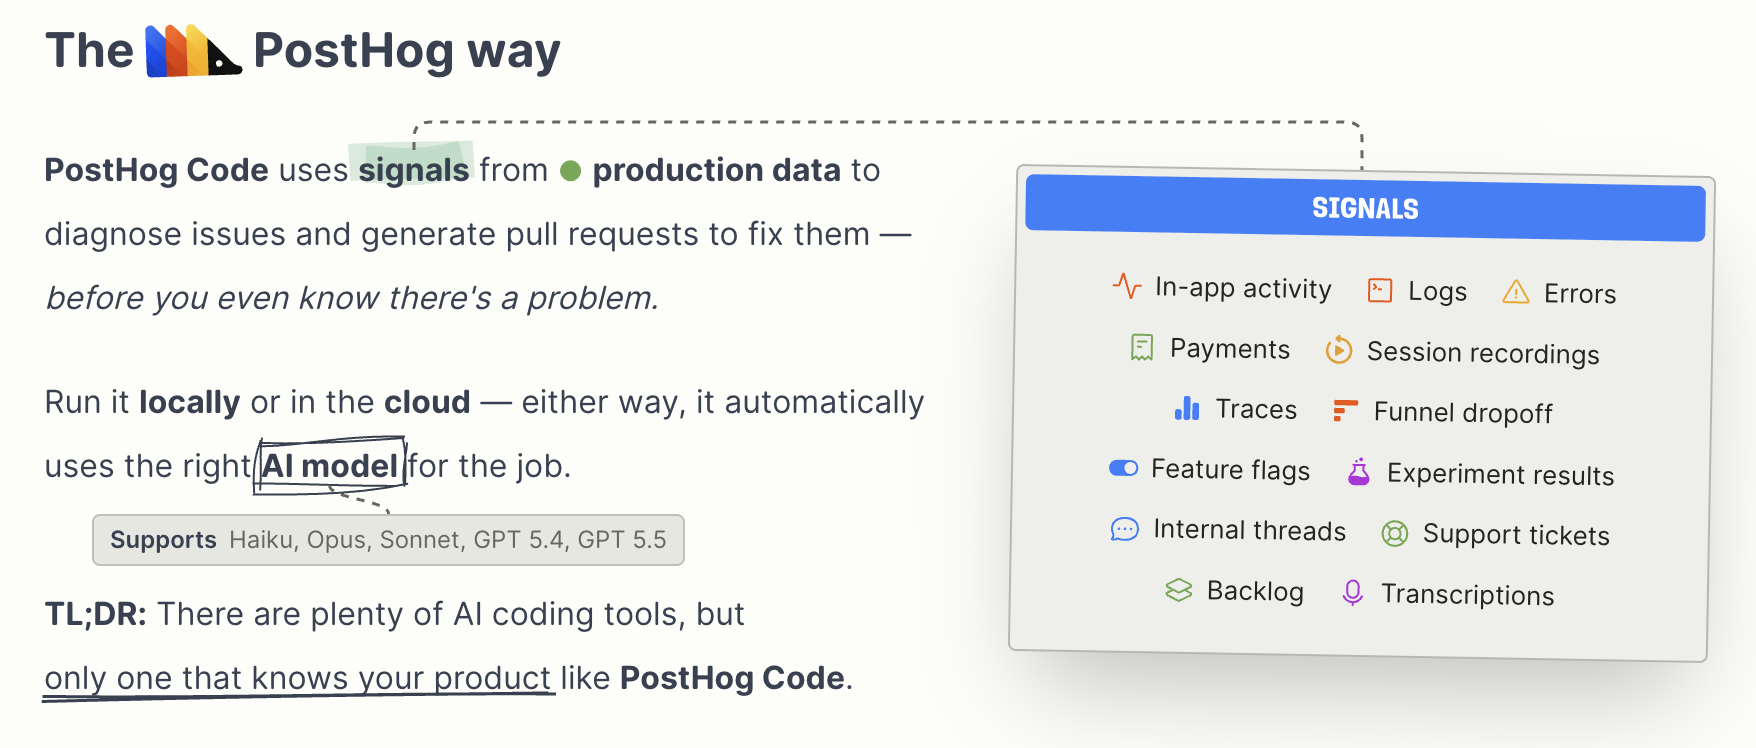Click the underlined only one that knows your product
The height and width of the screenshot is (748, 1756).
coord(298,678)
